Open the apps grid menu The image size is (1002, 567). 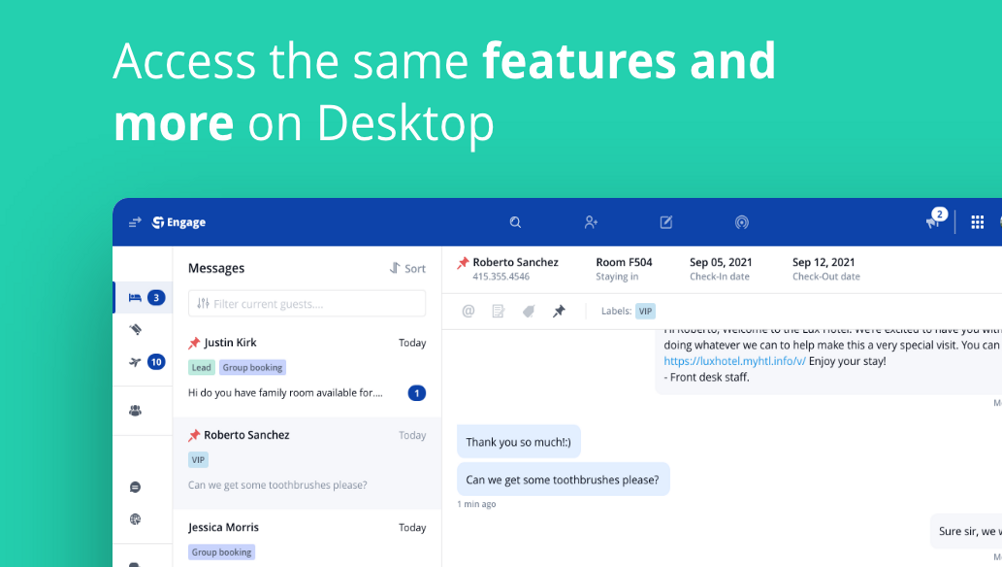[977, 222]
